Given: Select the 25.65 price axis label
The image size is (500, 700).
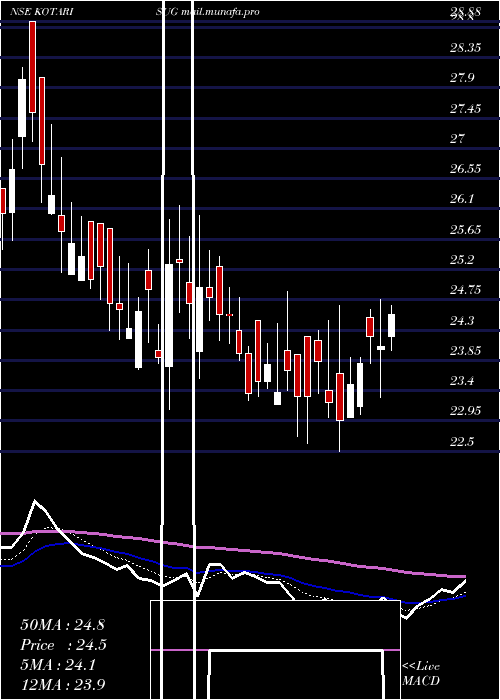Looking at the screenshot, I should point(465,229).
